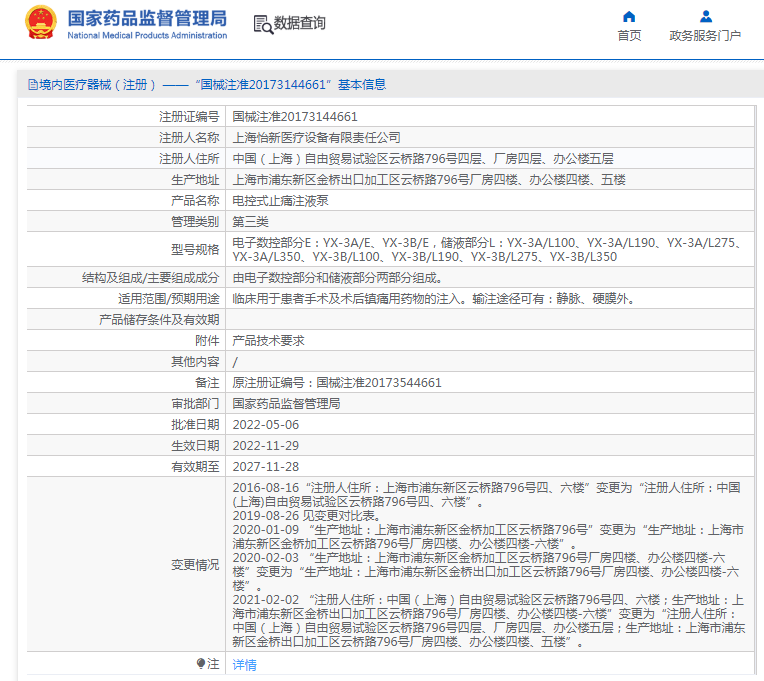Click the 批准日期 value 2022-05-06
The height and width of the screenshot is (681, 764).
click(x=266, y=424)
